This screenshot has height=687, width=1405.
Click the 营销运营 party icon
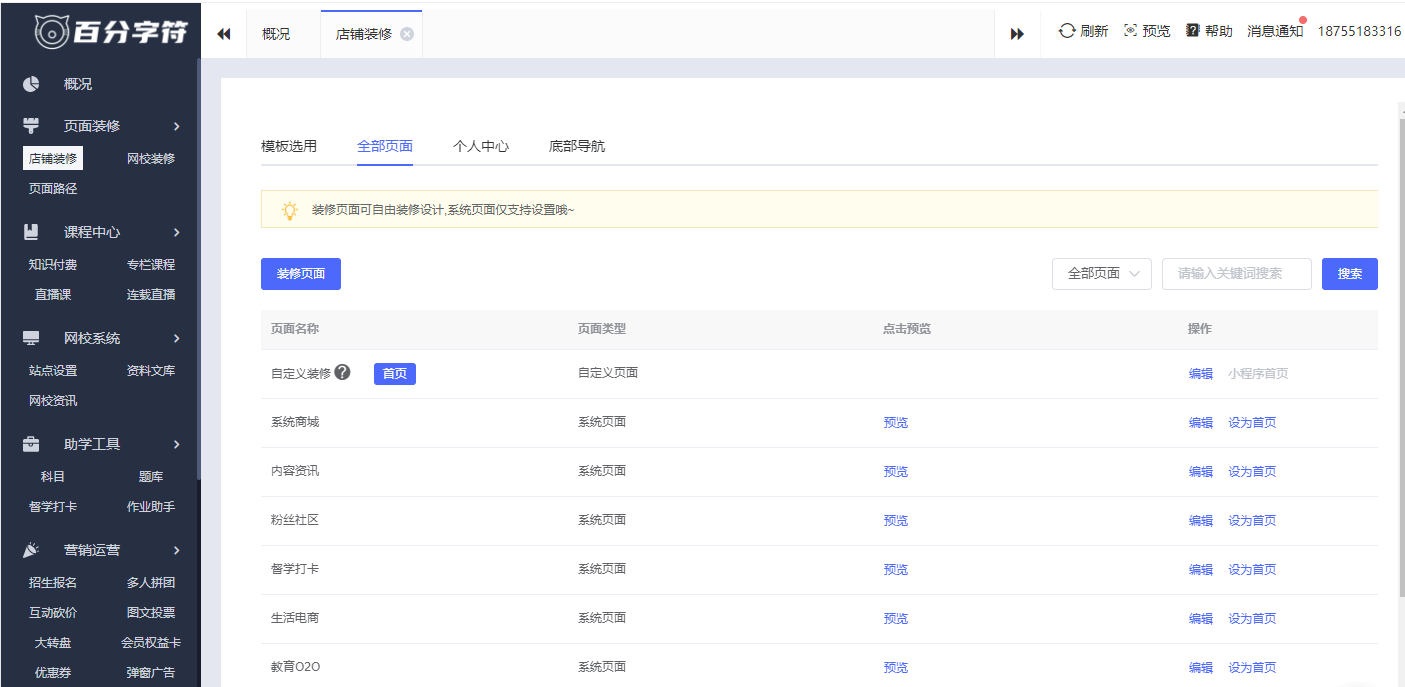(x=31, y=550)
